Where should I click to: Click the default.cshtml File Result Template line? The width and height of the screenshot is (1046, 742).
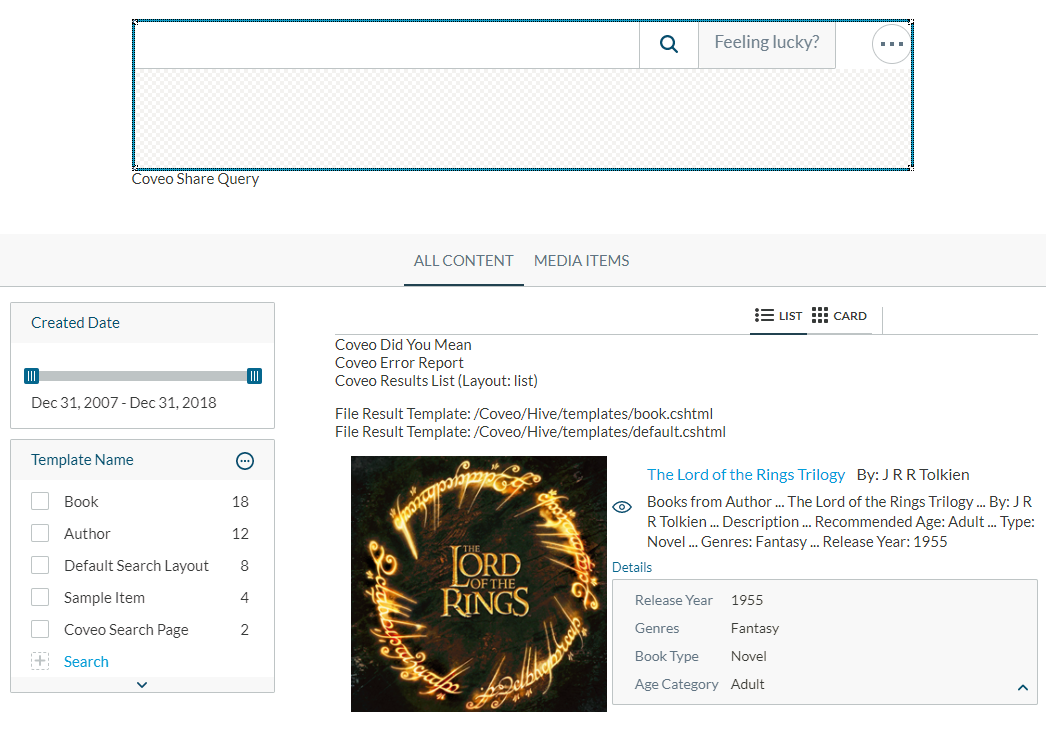[x=530, y=432]
